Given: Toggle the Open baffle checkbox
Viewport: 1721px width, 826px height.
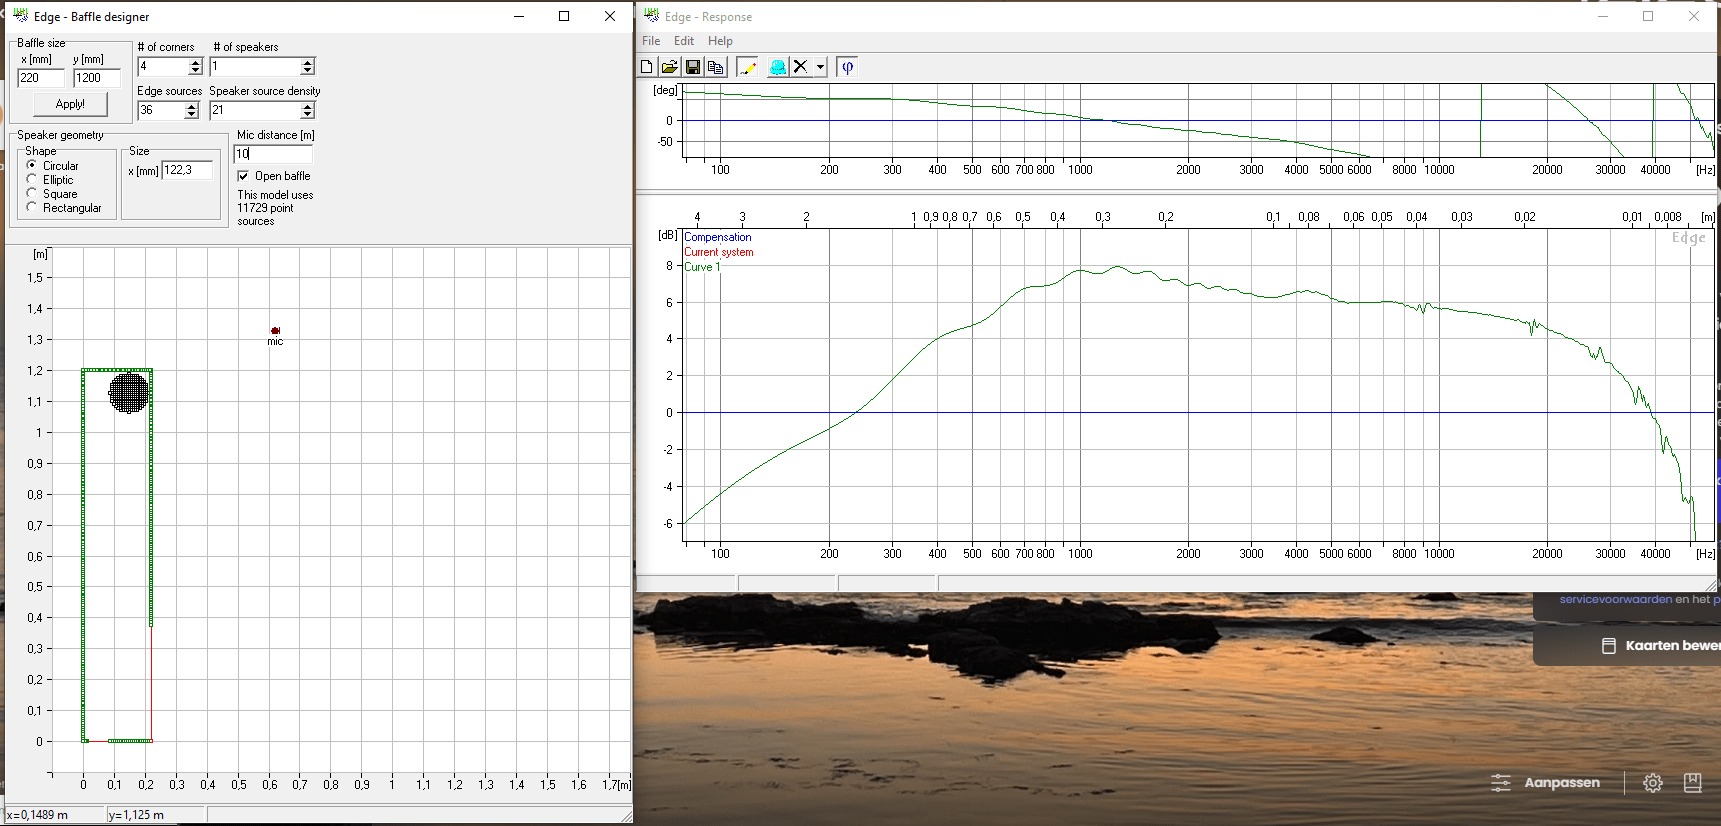Looking at the screenshot, I should click(x=243, y=176).
